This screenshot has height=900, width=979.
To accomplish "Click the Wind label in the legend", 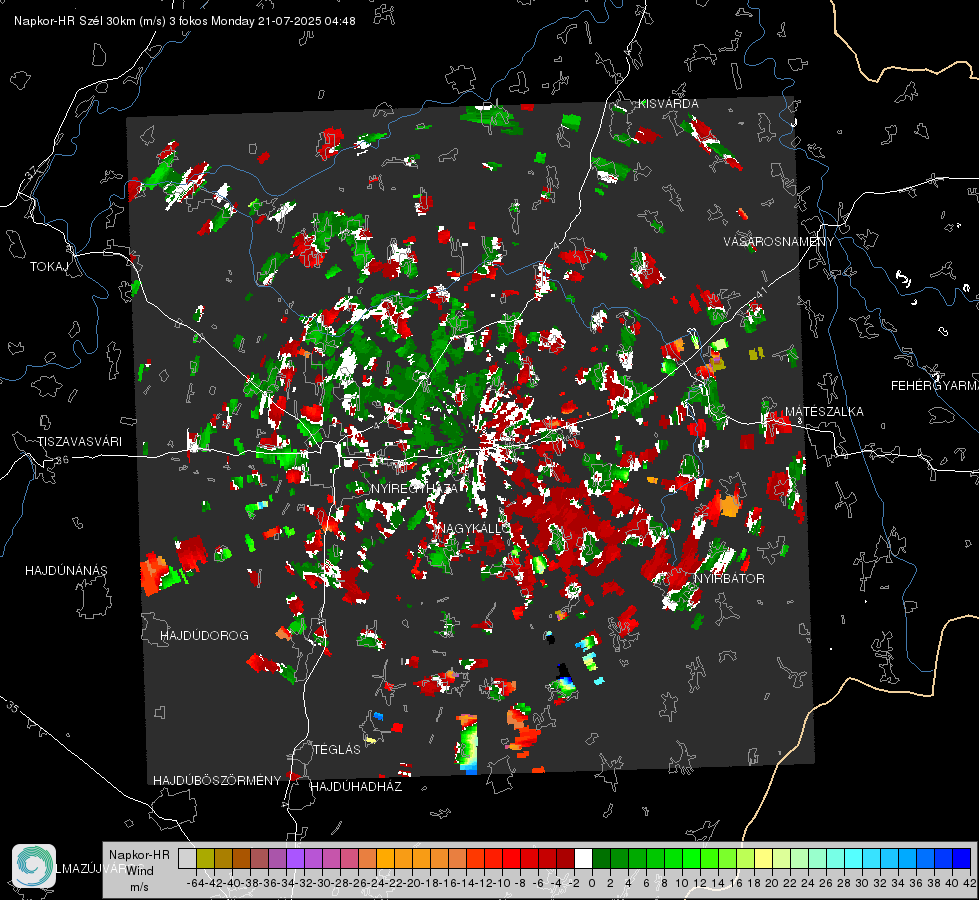I will tap(140, 870).
